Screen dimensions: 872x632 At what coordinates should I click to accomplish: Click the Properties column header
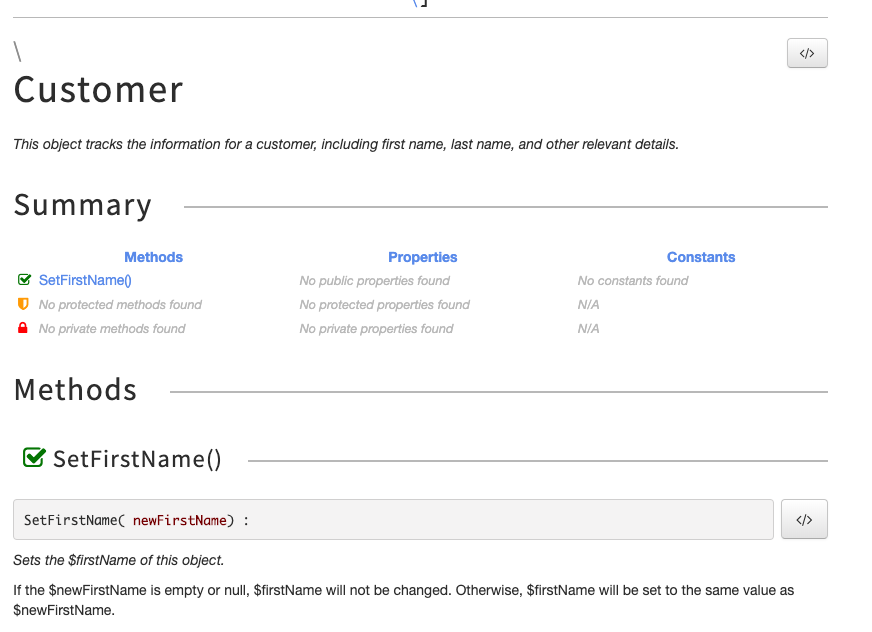point(423,257)
